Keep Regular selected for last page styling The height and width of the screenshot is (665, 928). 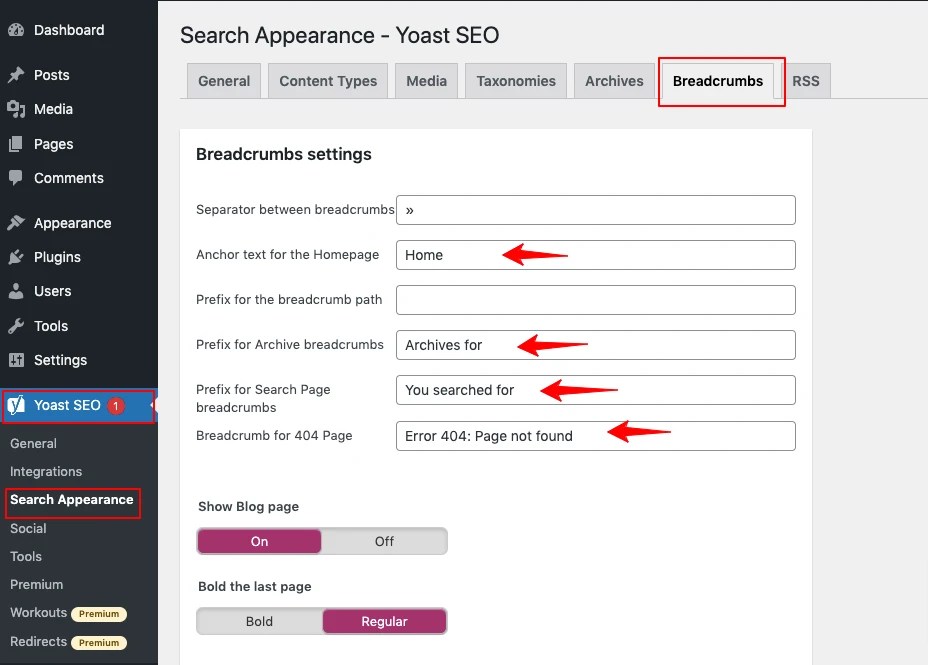click(384, 621)
